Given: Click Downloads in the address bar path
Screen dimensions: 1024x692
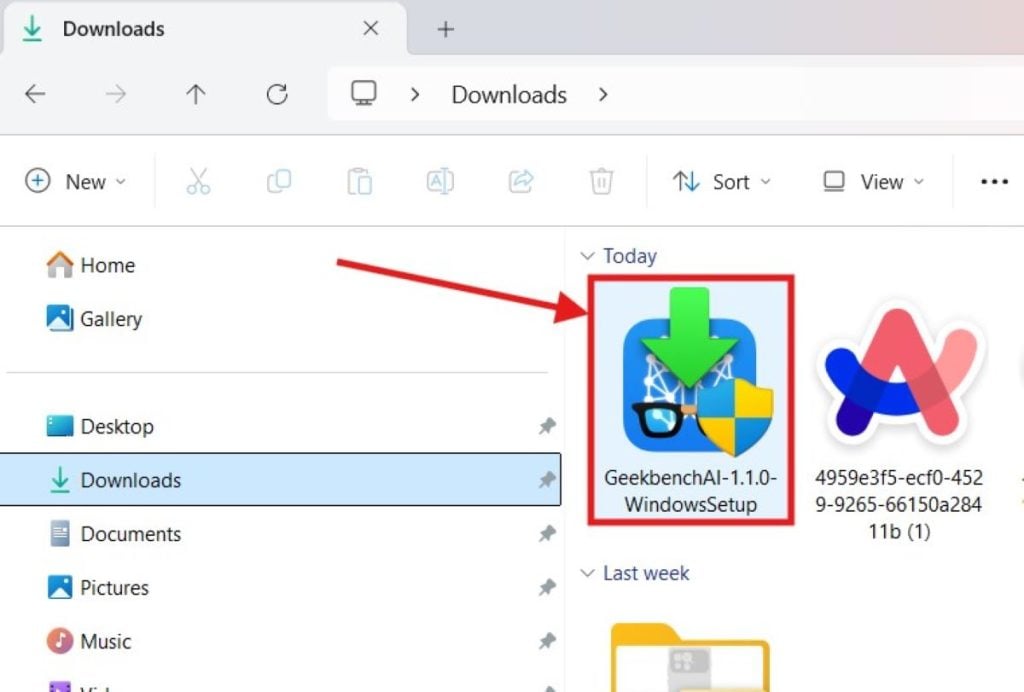Looking at the screenshot, I should [509, 95].
